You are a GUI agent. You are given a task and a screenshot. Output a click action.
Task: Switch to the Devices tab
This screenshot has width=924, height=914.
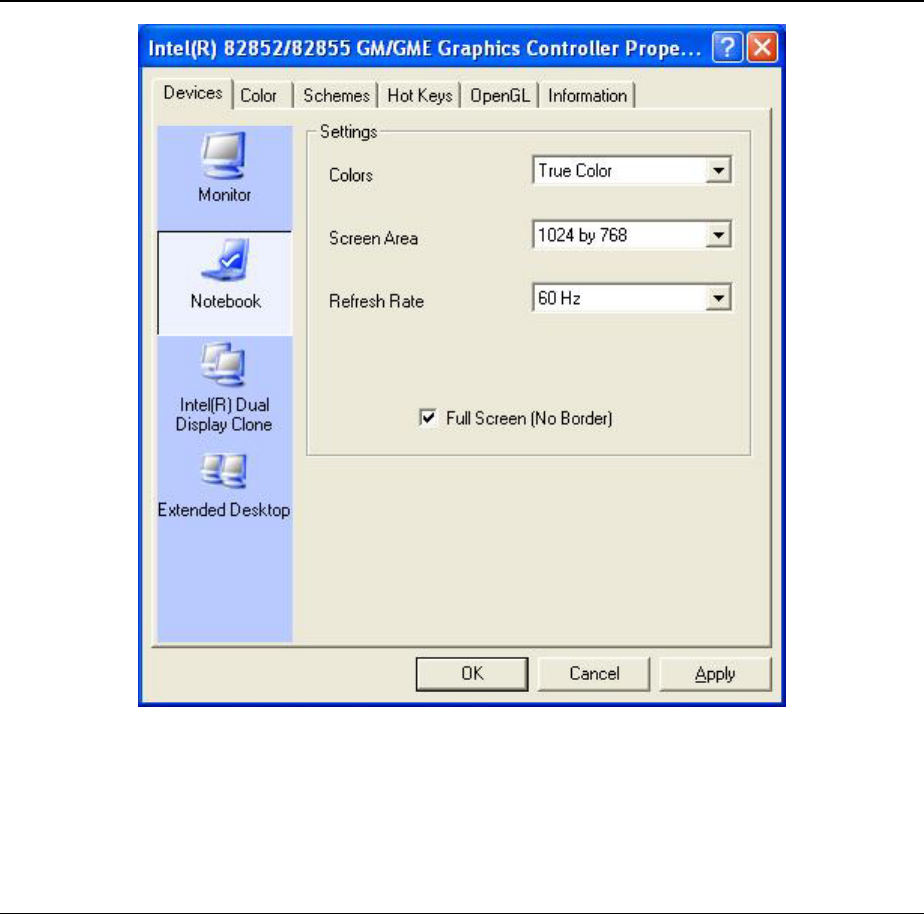tap(193, 93)
